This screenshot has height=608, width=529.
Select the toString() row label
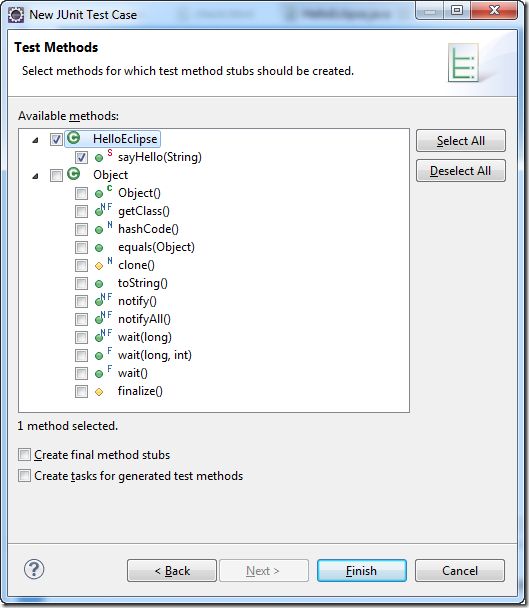tap(143, 283)
